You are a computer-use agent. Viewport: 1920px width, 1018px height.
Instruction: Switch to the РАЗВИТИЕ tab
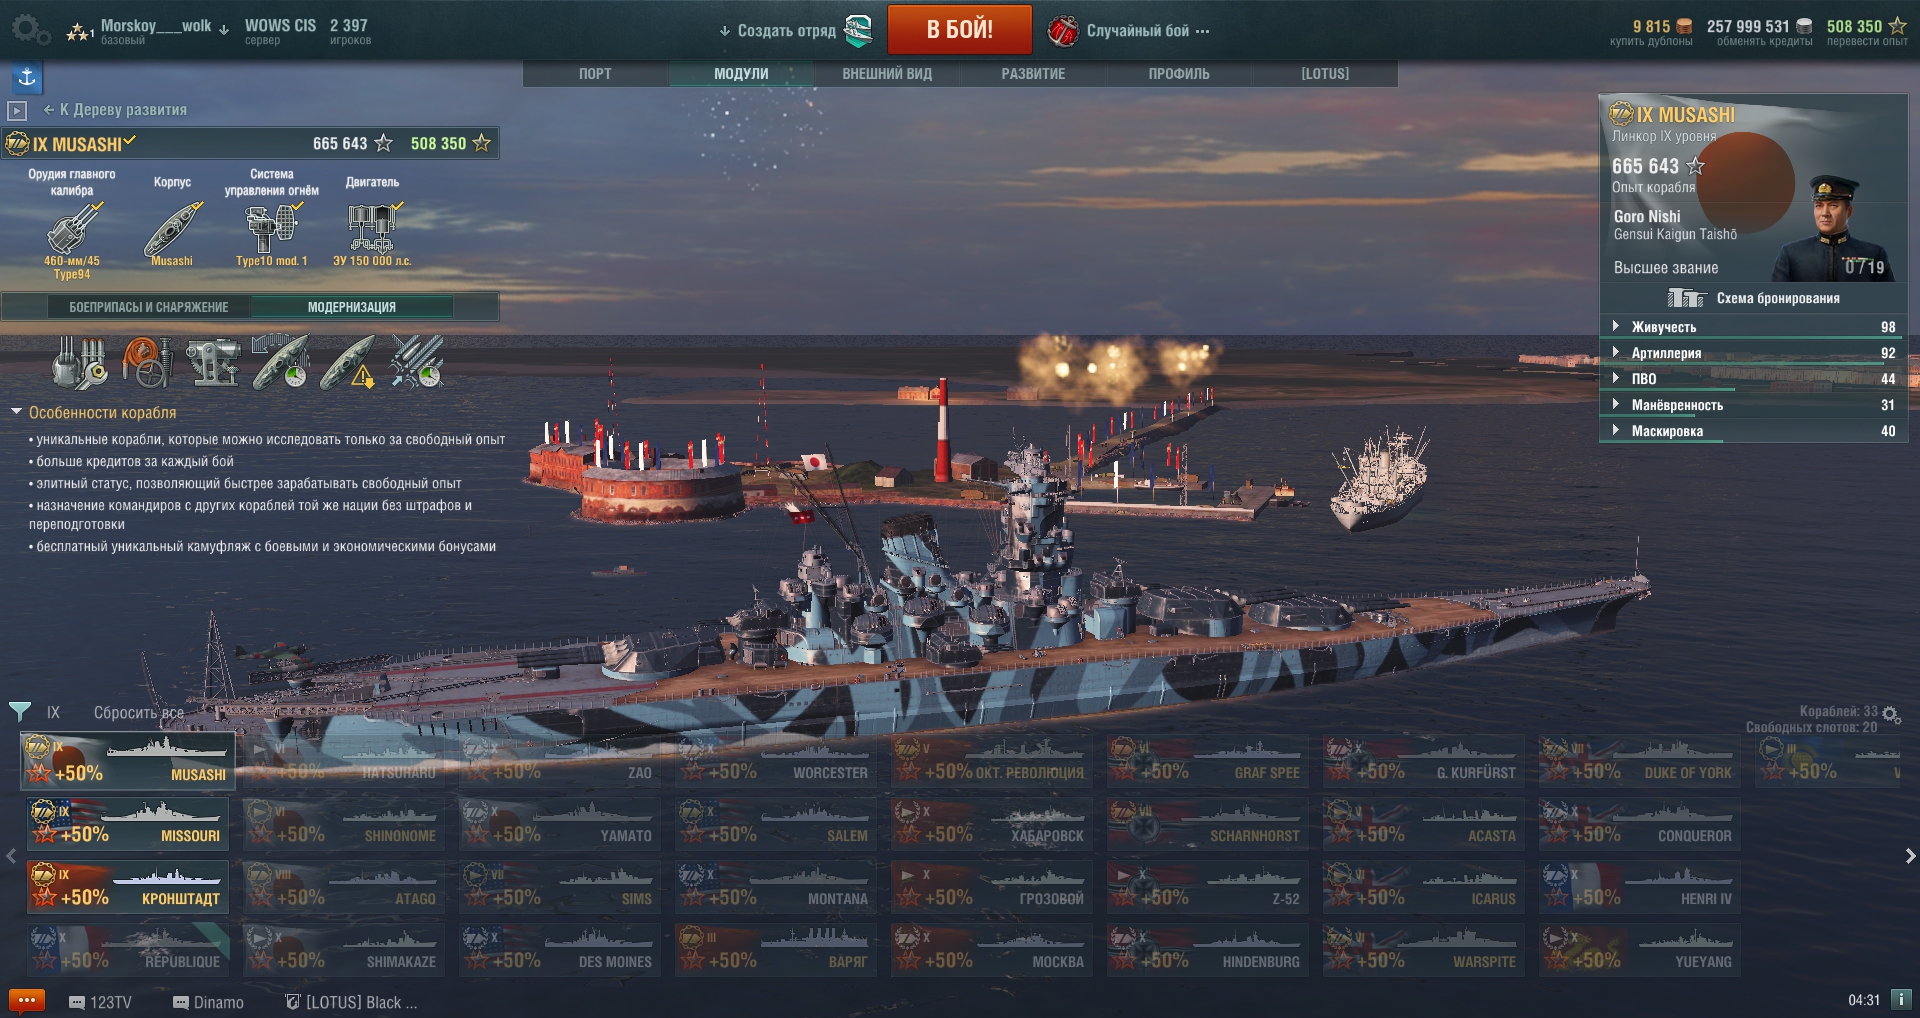[1033, 74]
